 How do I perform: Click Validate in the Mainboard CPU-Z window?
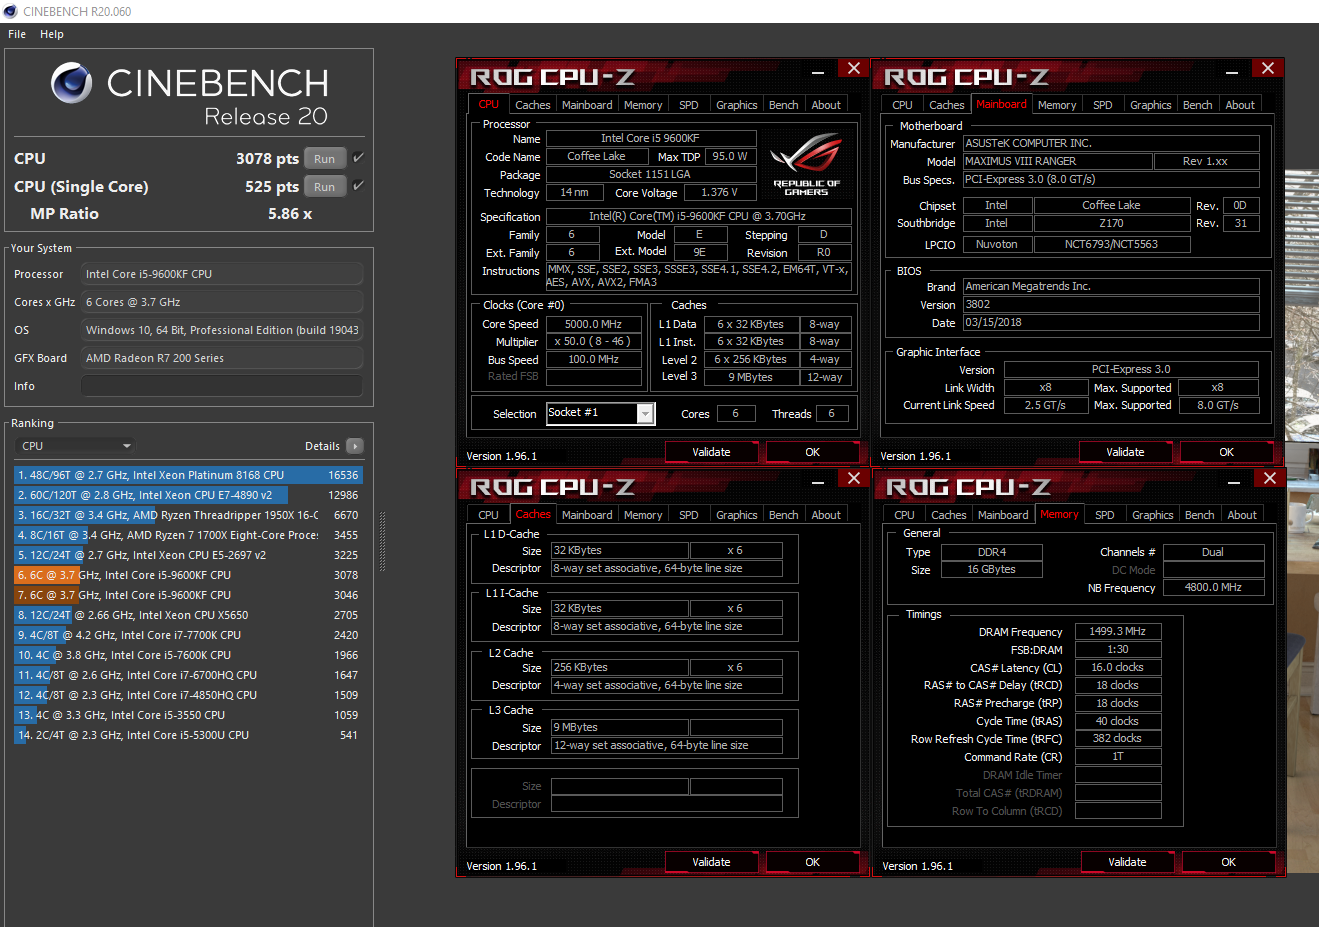tap(1125, 452)
